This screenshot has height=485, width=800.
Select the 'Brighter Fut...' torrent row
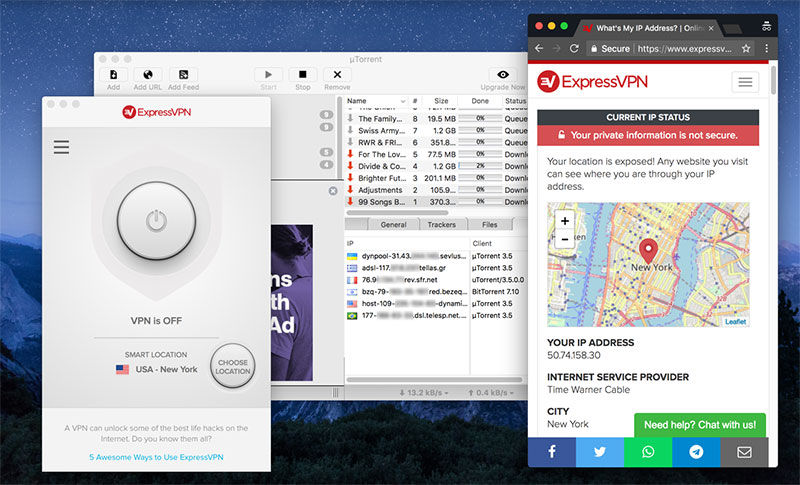(x=437, y=178)
